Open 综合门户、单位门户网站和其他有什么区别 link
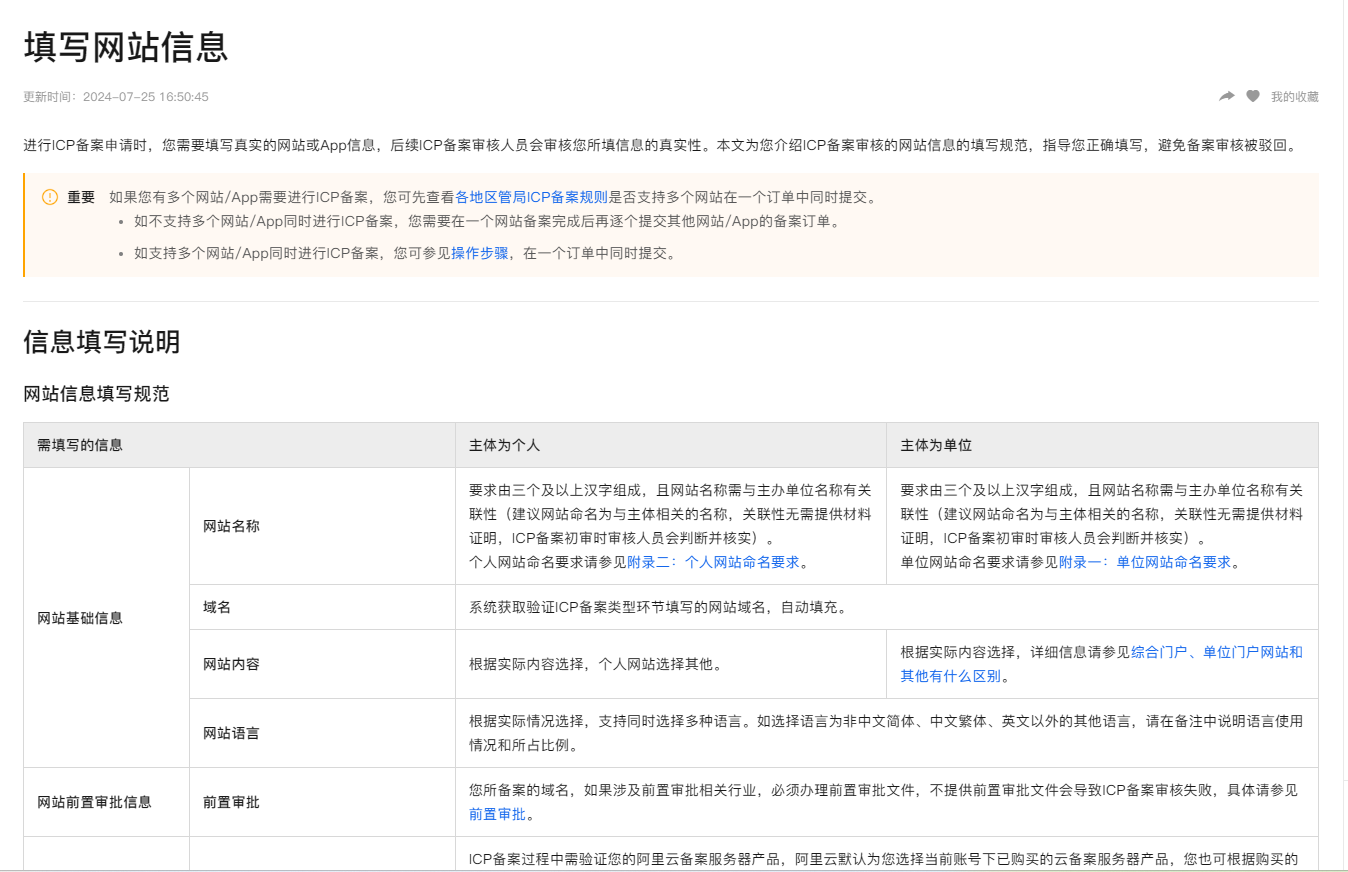 click(1101, 664)
